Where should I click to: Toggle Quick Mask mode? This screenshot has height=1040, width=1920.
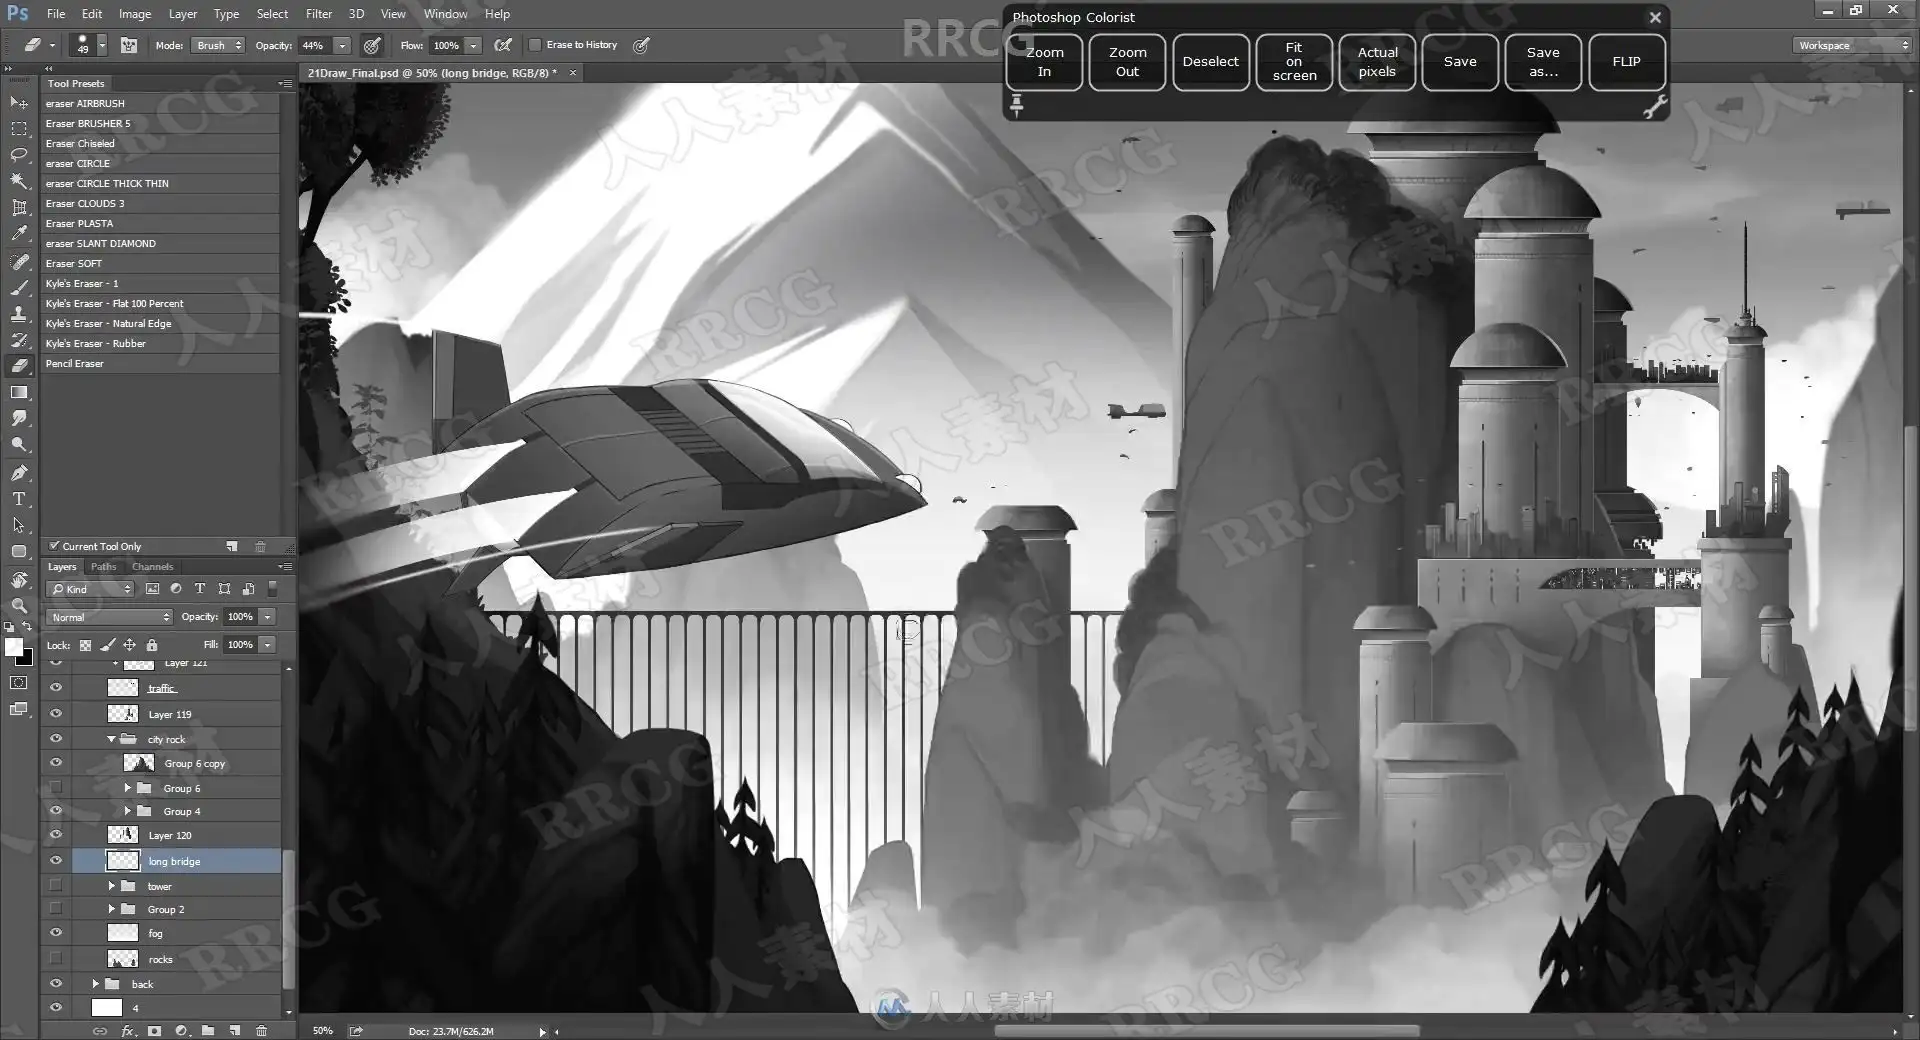19,683
